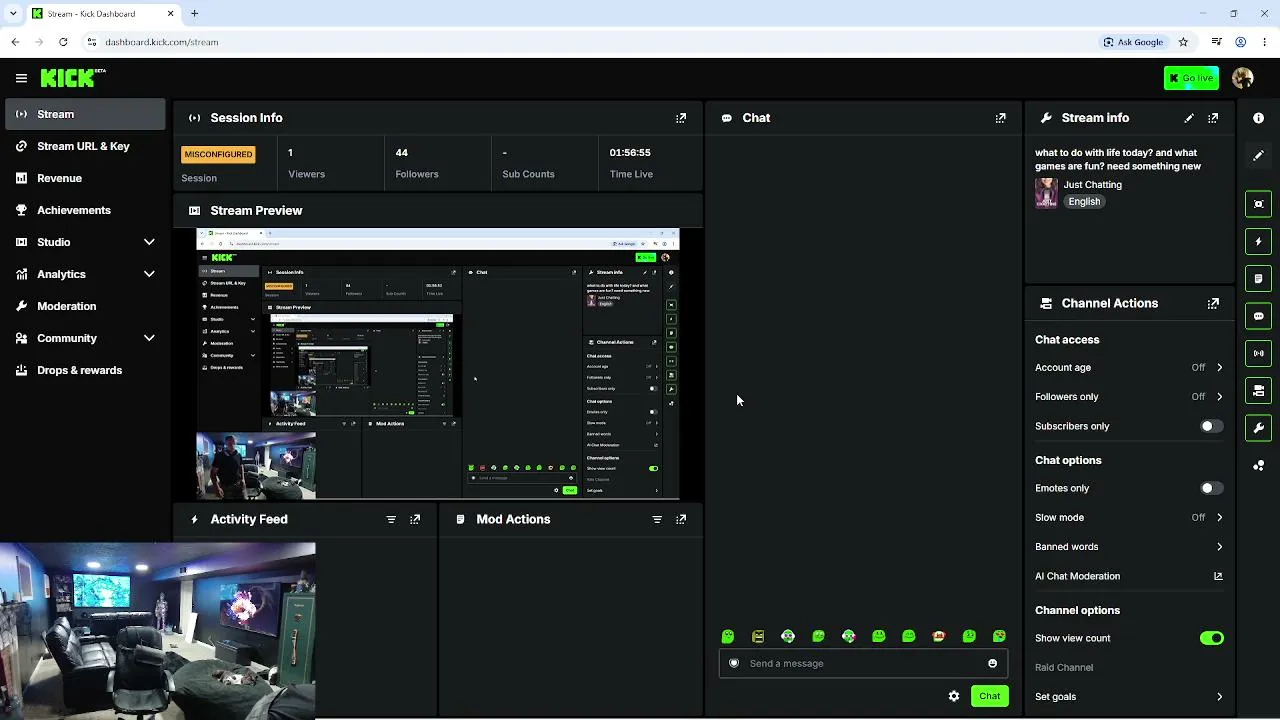This screenshot has width=1280, height=720.
Task: Click the info icon in the right rail
Action: 1258,118
